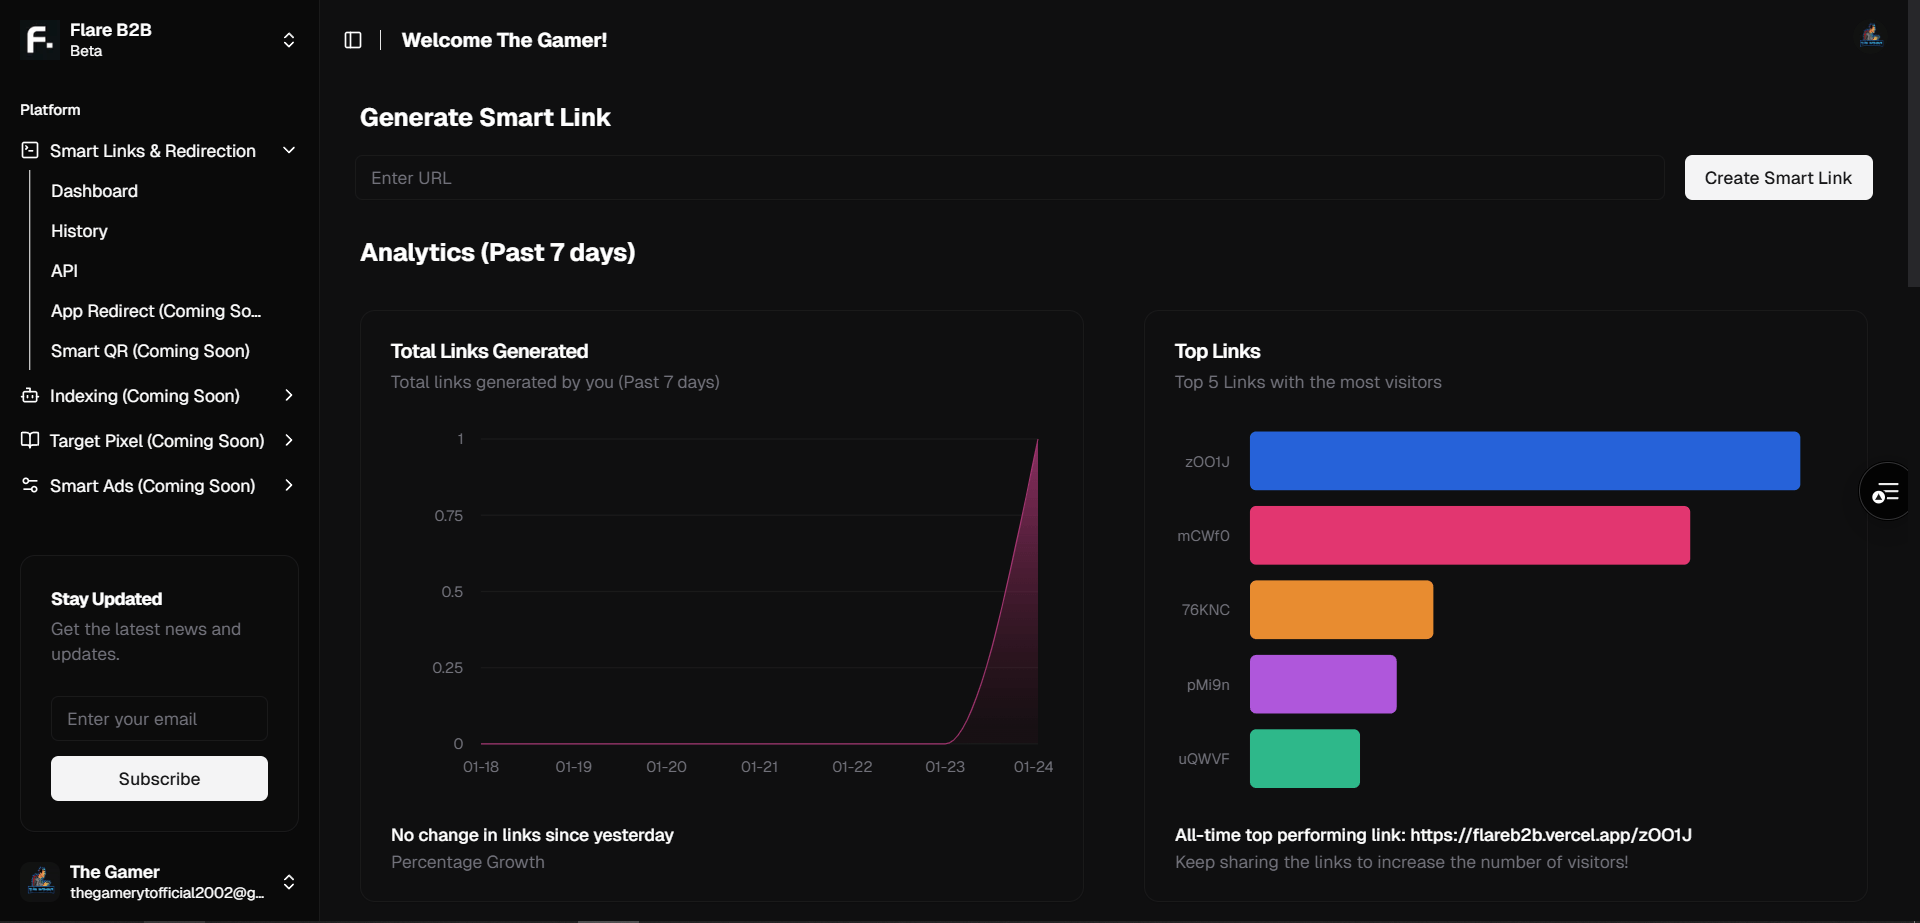This screenshot has height=923, width=1920.
Task: Go to History
Action: (79, 231)
